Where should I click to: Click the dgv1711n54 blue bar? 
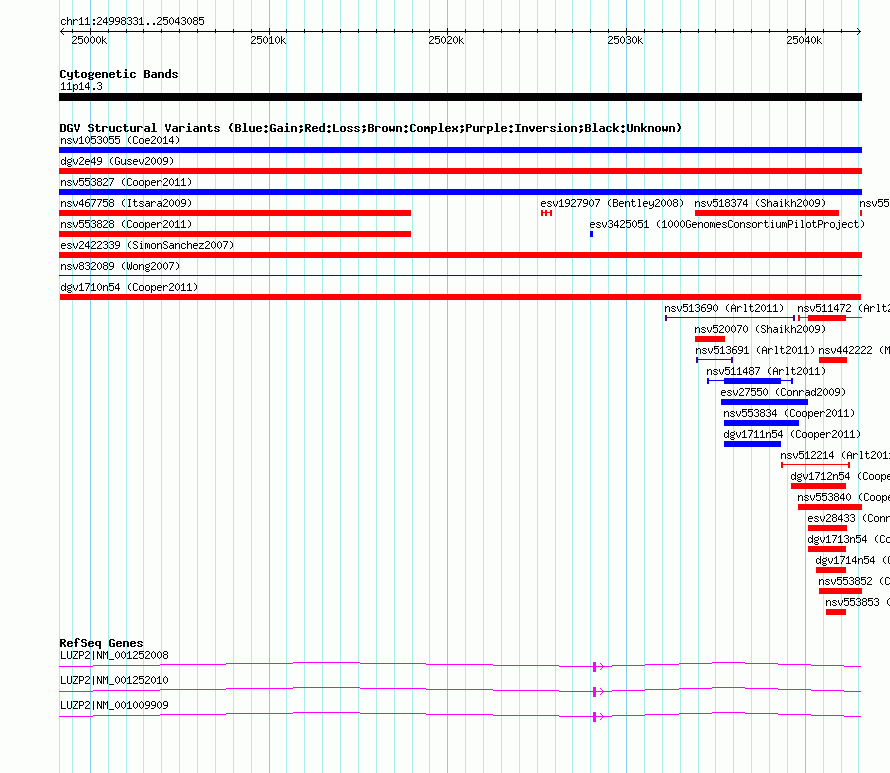click(x=752, y=444)
